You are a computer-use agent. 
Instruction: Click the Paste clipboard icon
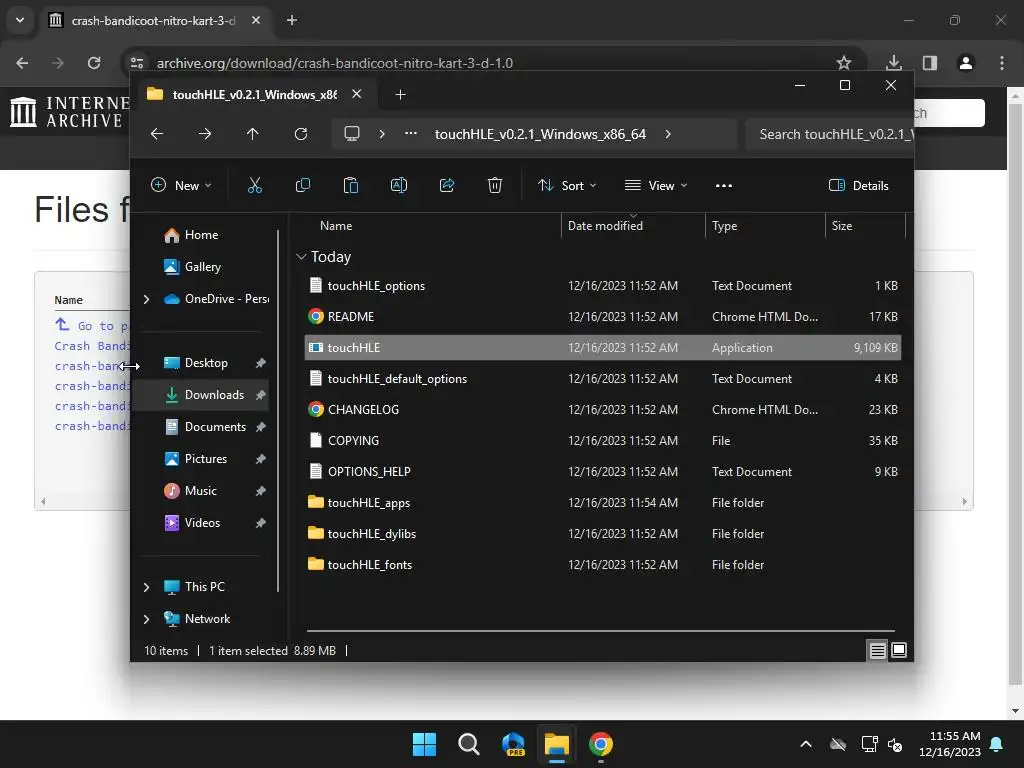[351, 185]
